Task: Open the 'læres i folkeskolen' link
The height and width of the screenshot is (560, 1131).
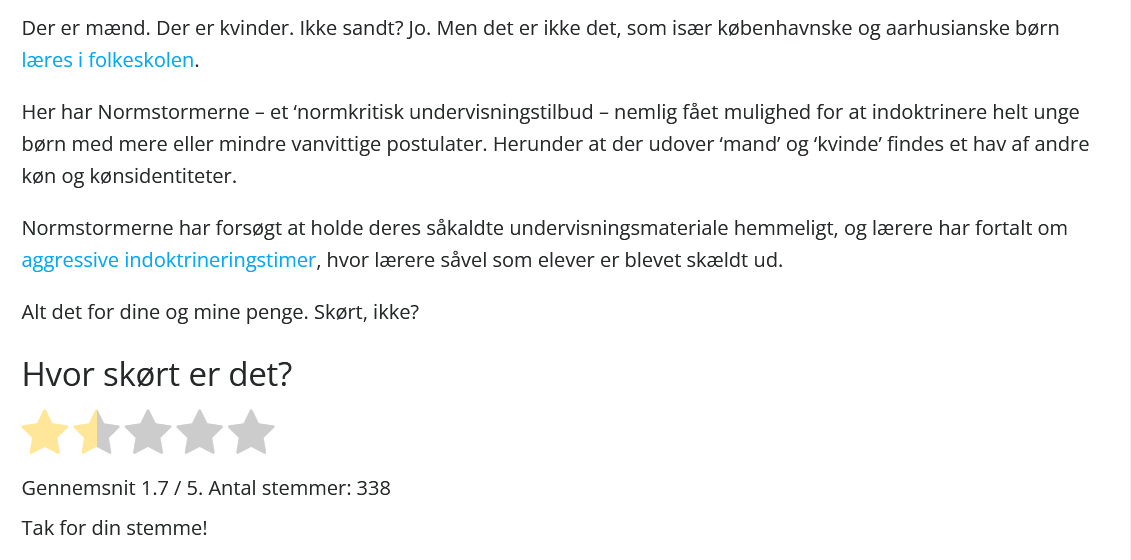Action: click(x=107, y=60)
